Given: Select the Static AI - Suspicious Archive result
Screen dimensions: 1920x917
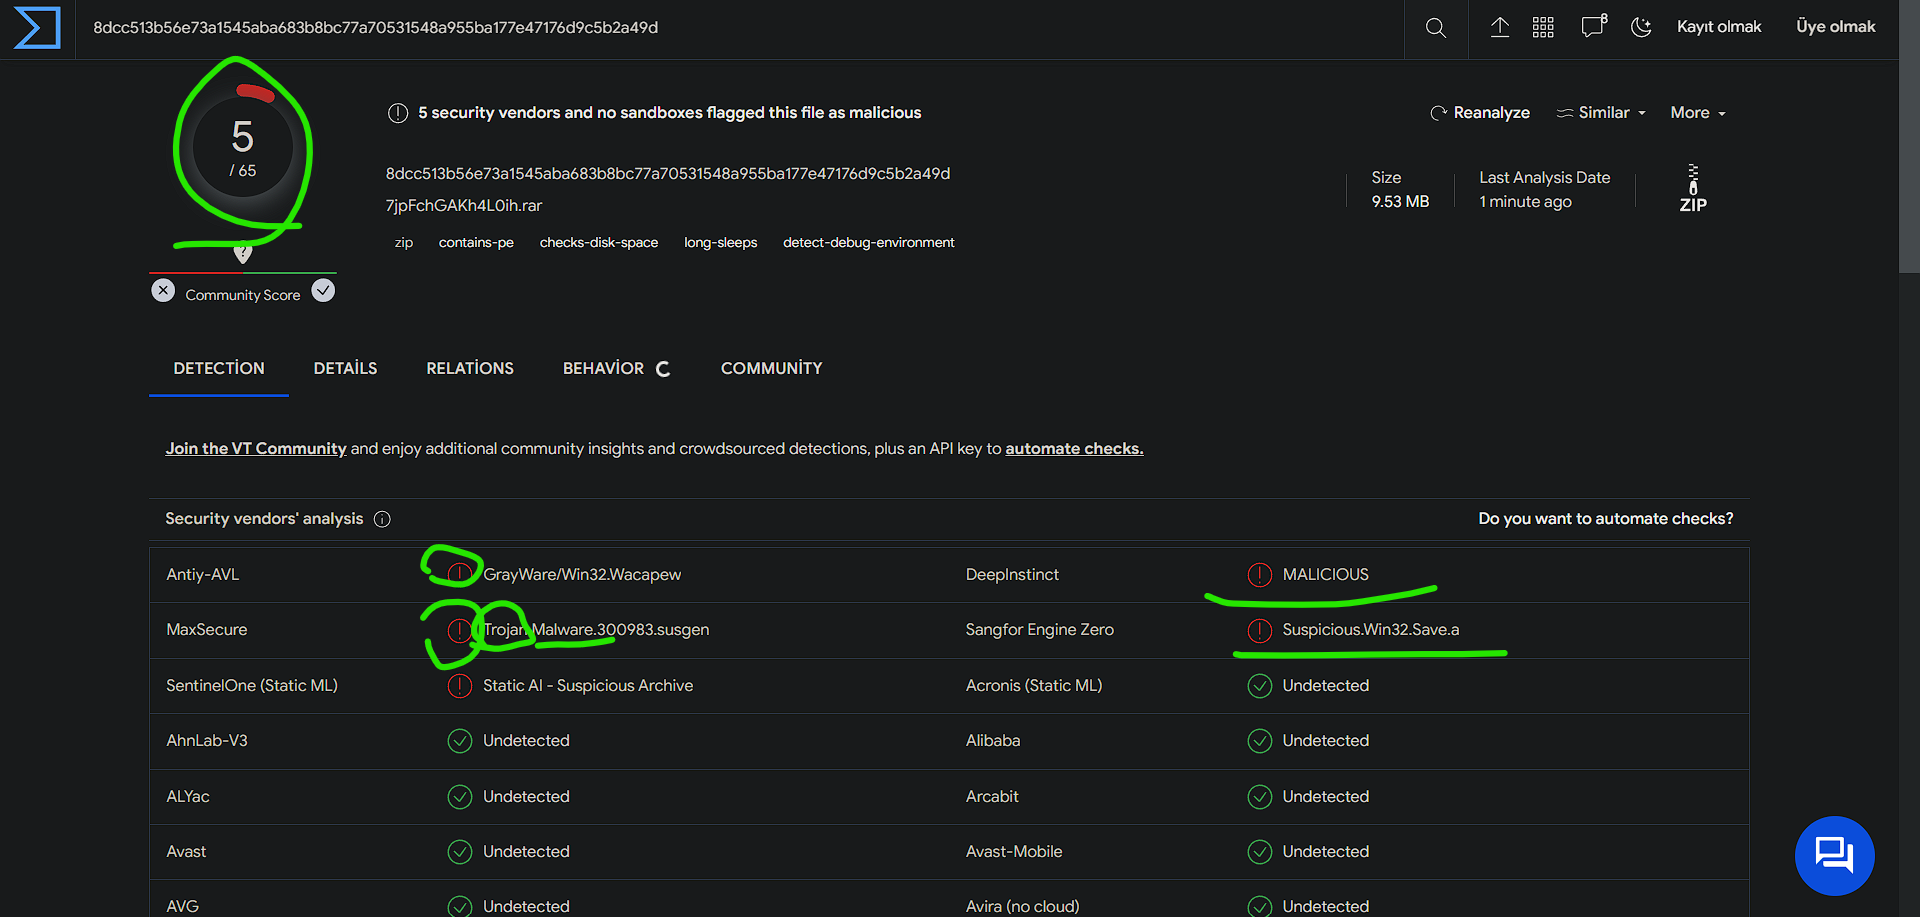Looking at the screenshot, I should (x=588, y=686).
